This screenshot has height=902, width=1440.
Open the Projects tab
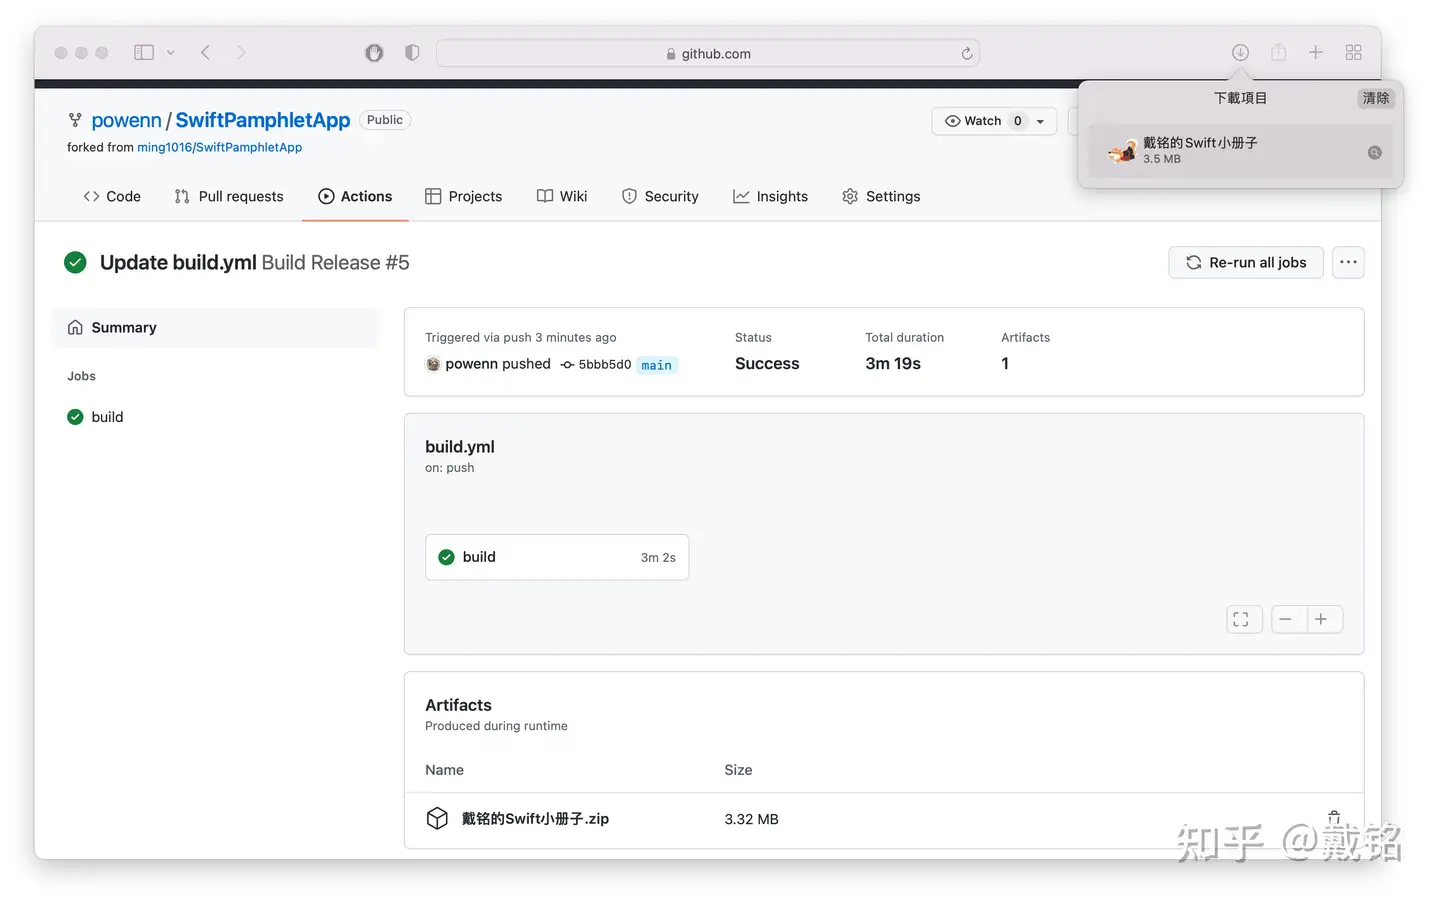coord(463,197)
